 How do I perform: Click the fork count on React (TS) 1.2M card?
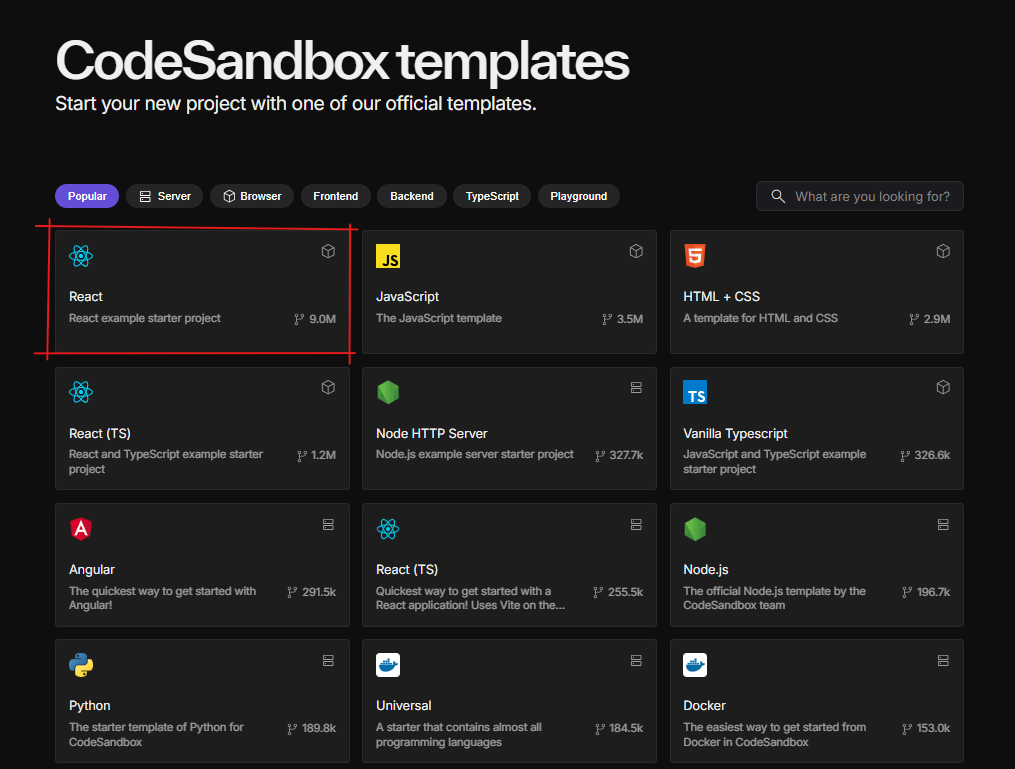click(x=316, y=456)
